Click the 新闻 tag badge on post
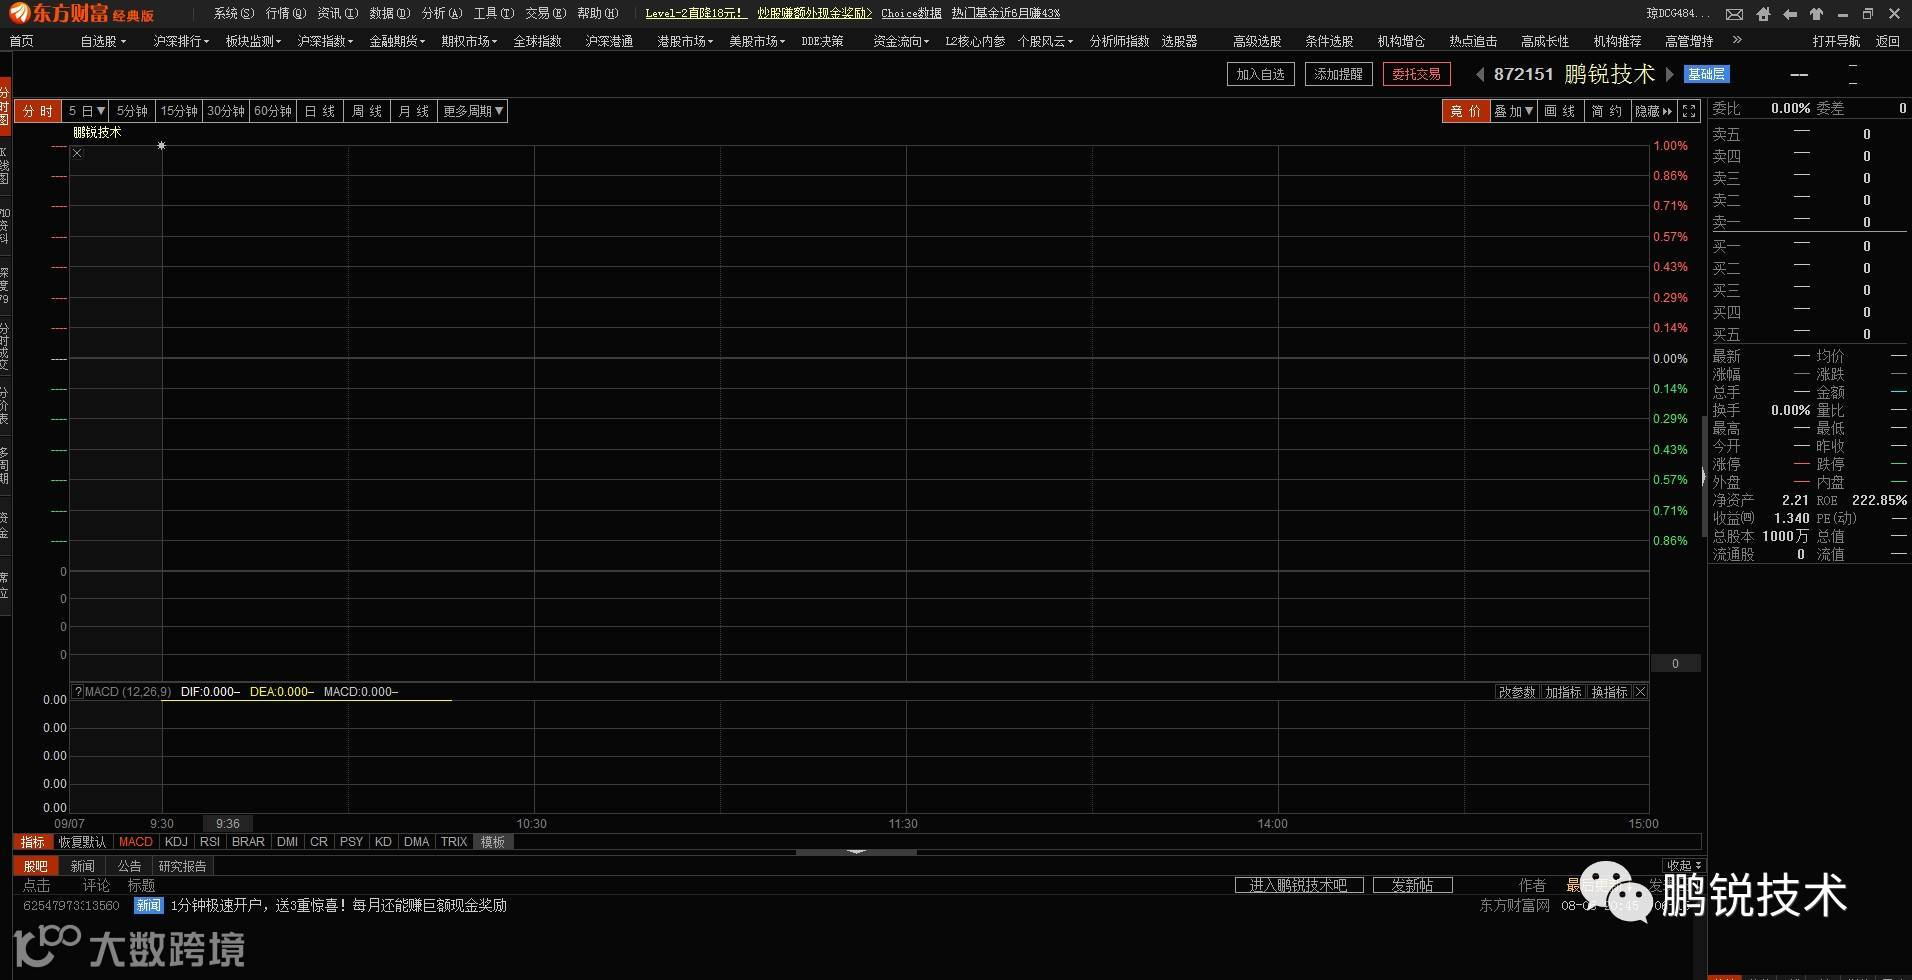Screen dimensions: 1912x980 point(148,906)
